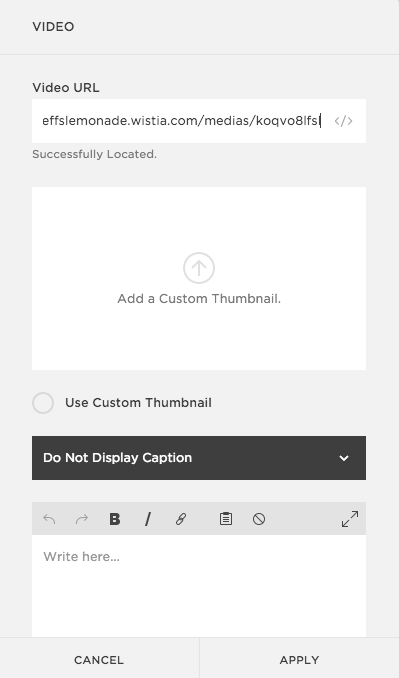Click the upload arrow circle icon
The height and width of the screenshot is (678, 399).
click(x=199, y=268)
